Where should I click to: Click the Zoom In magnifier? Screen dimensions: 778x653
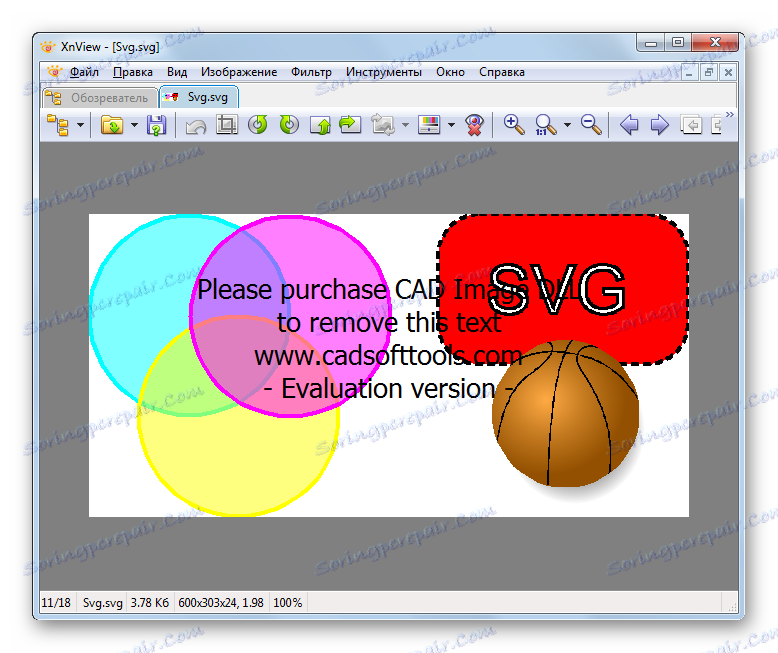click(514, 125)
